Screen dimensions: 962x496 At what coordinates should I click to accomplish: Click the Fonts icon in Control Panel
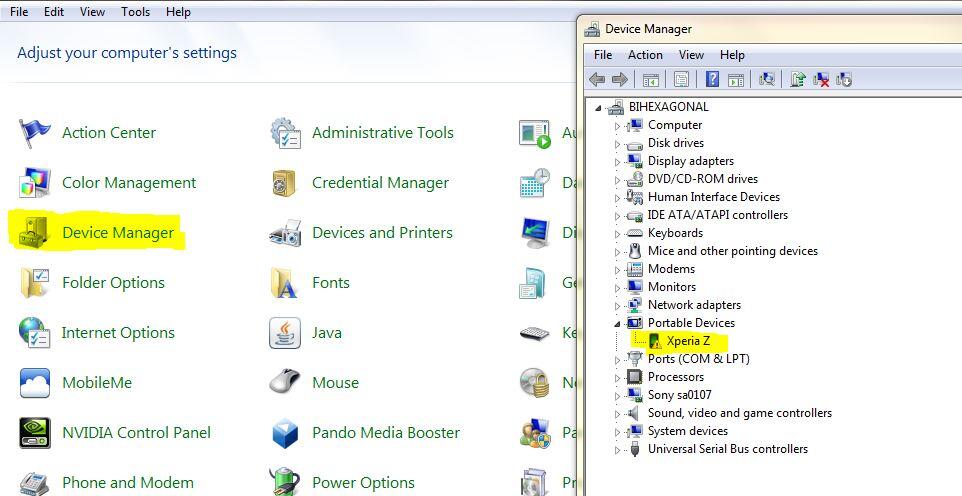click(285, 283)
